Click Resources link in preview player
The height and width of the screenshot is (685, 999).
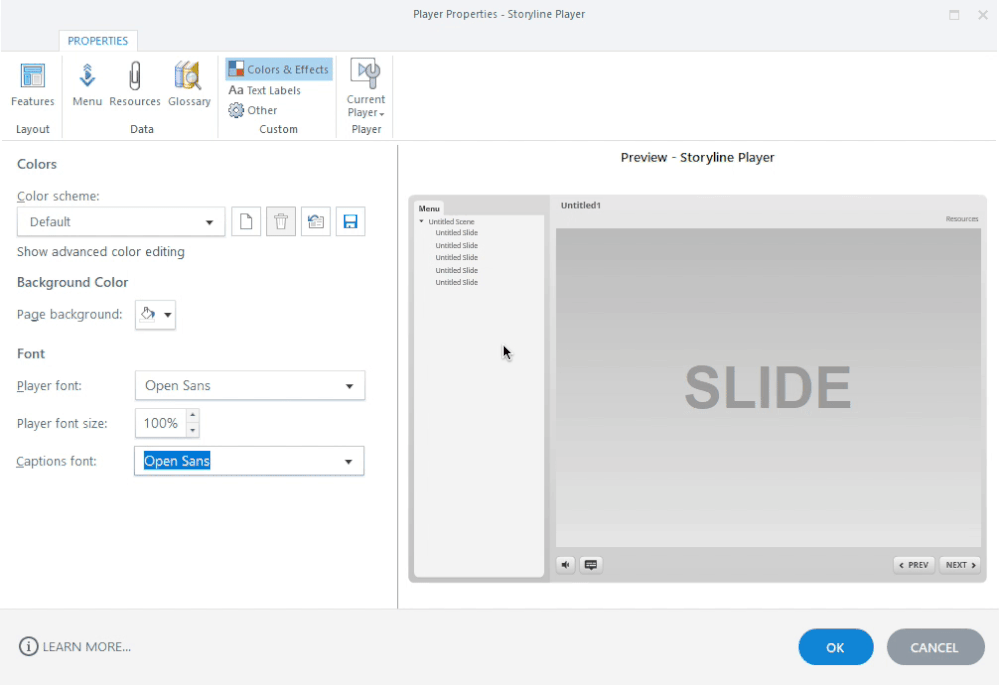961,219
